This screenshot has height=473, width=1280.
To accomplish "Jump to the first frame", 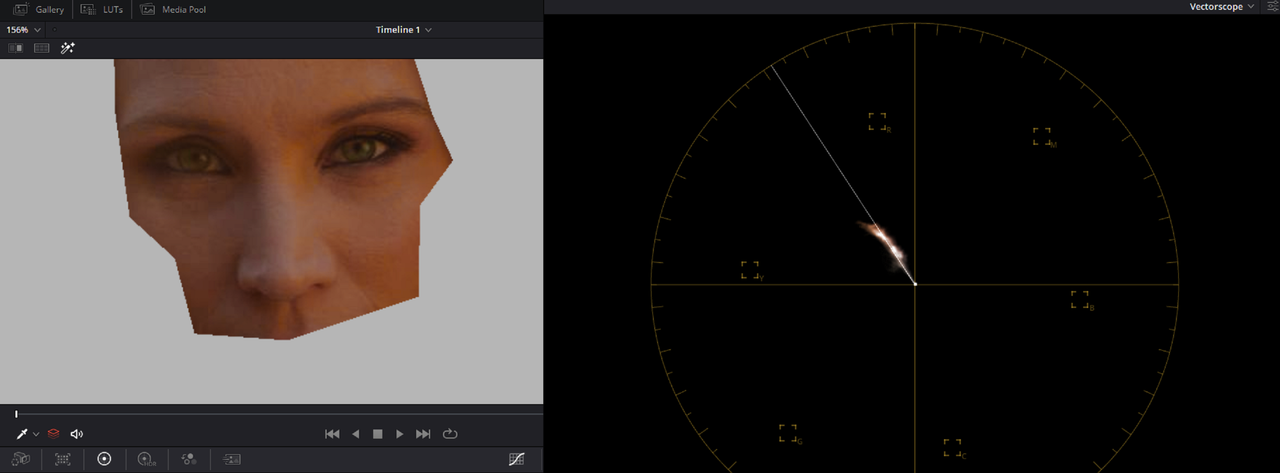I will click(333, 434).
